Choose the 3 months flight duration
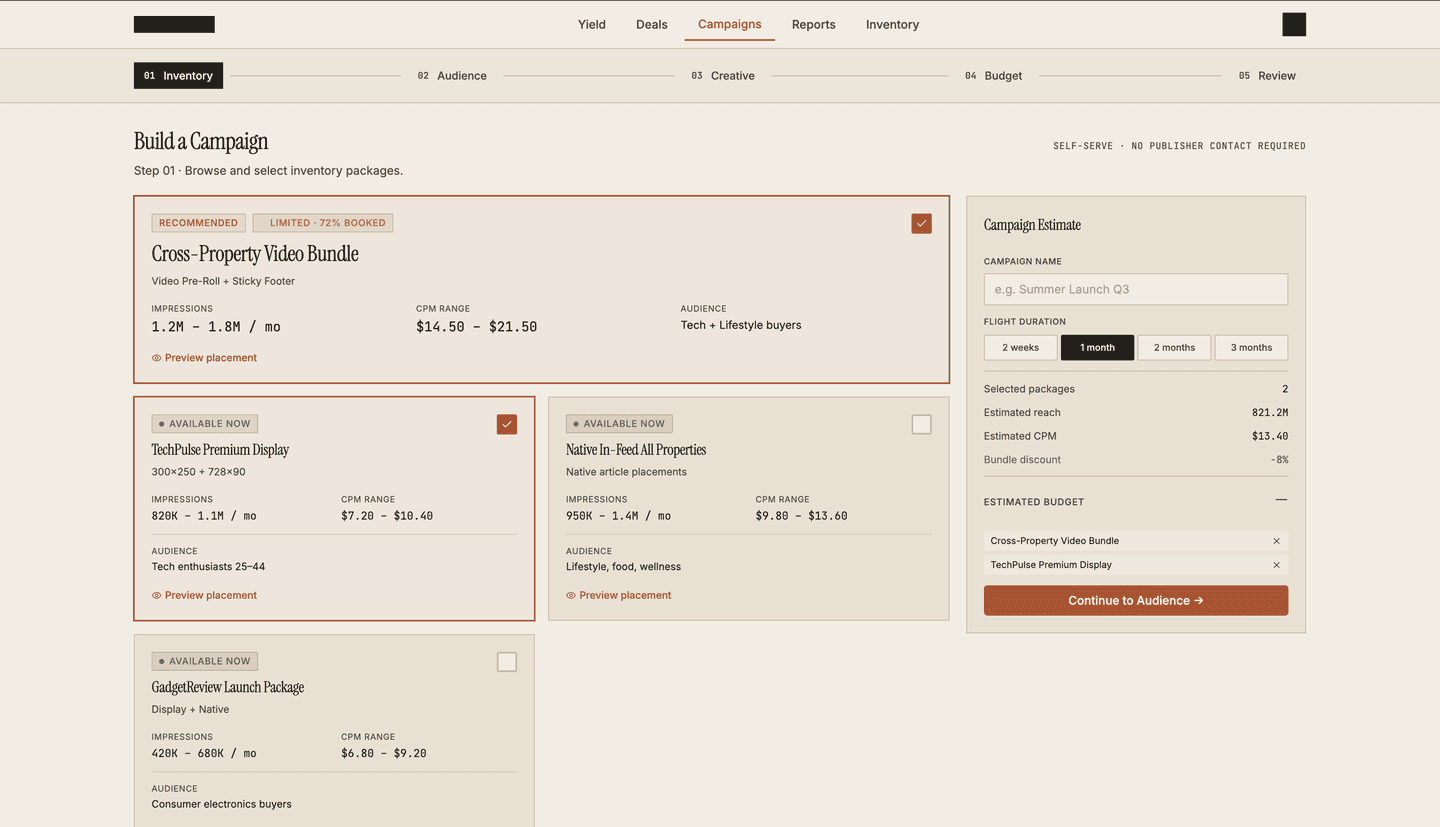Viewport: 1440px width, 827px height. (x=1251, y=347)
